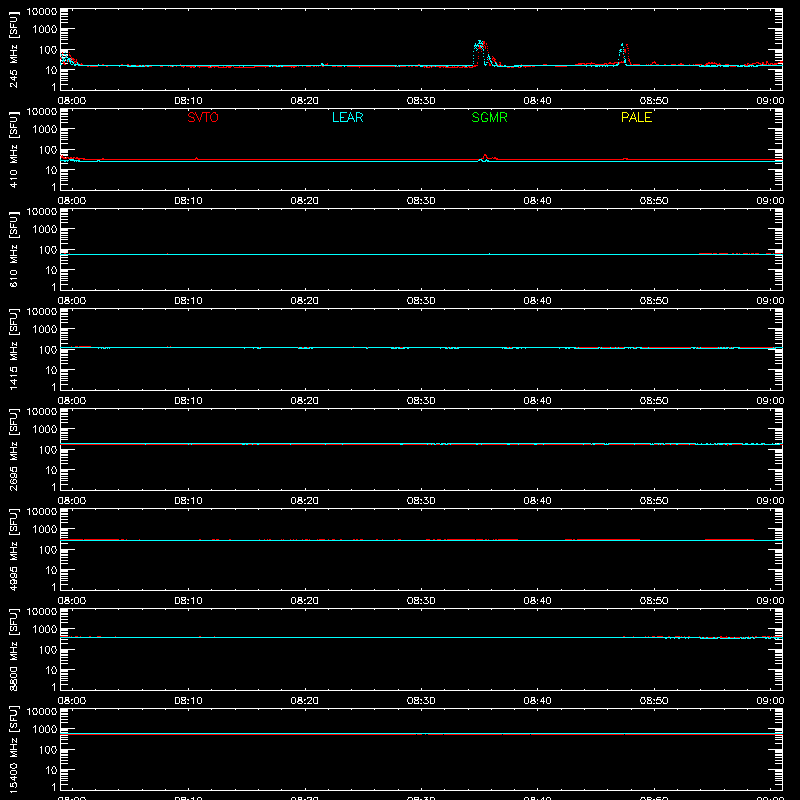The image size is (800, 800).
Task: Click the 10 tick label on 4995 MHz axis
Action: click(x=52, y=570)
